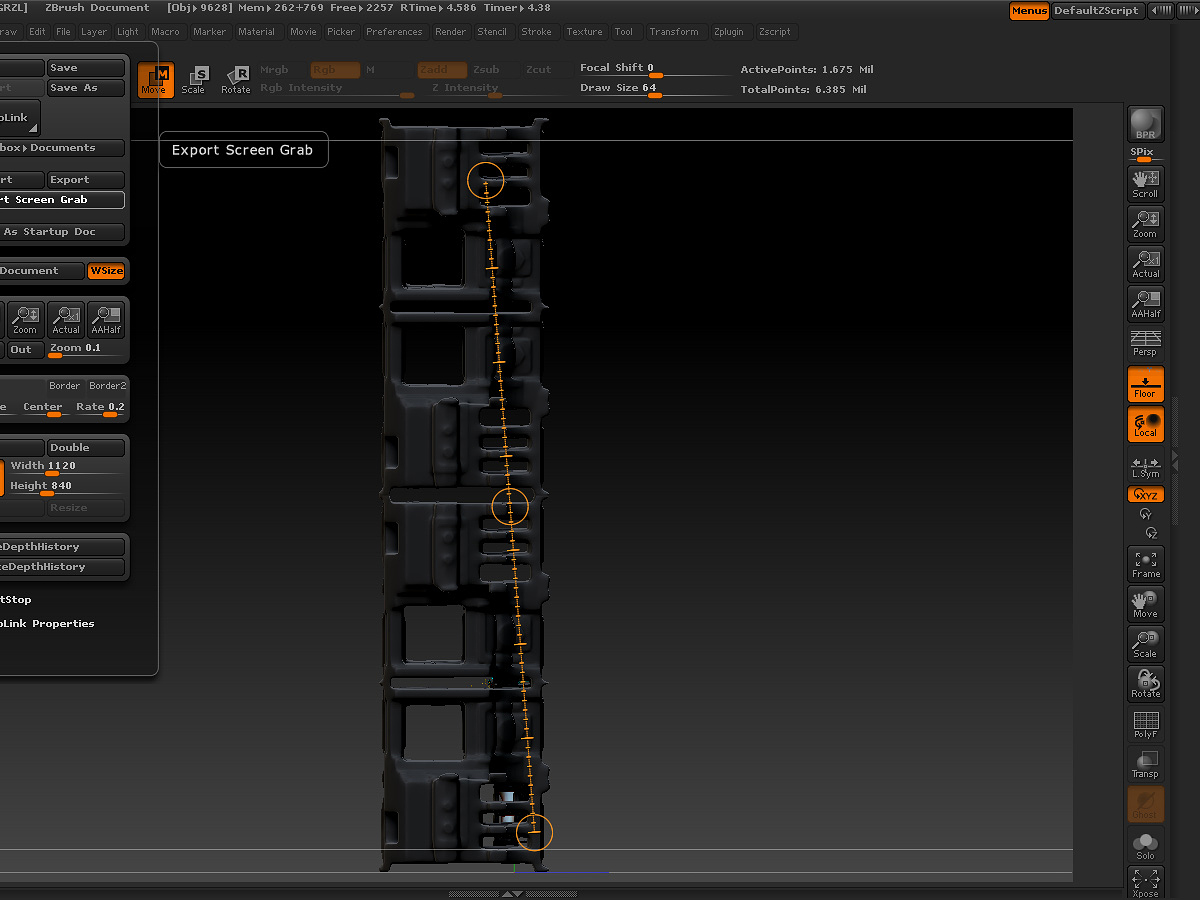Expand the bottom tray divider arrows
Screen dimensions: 1200x900
511,894
